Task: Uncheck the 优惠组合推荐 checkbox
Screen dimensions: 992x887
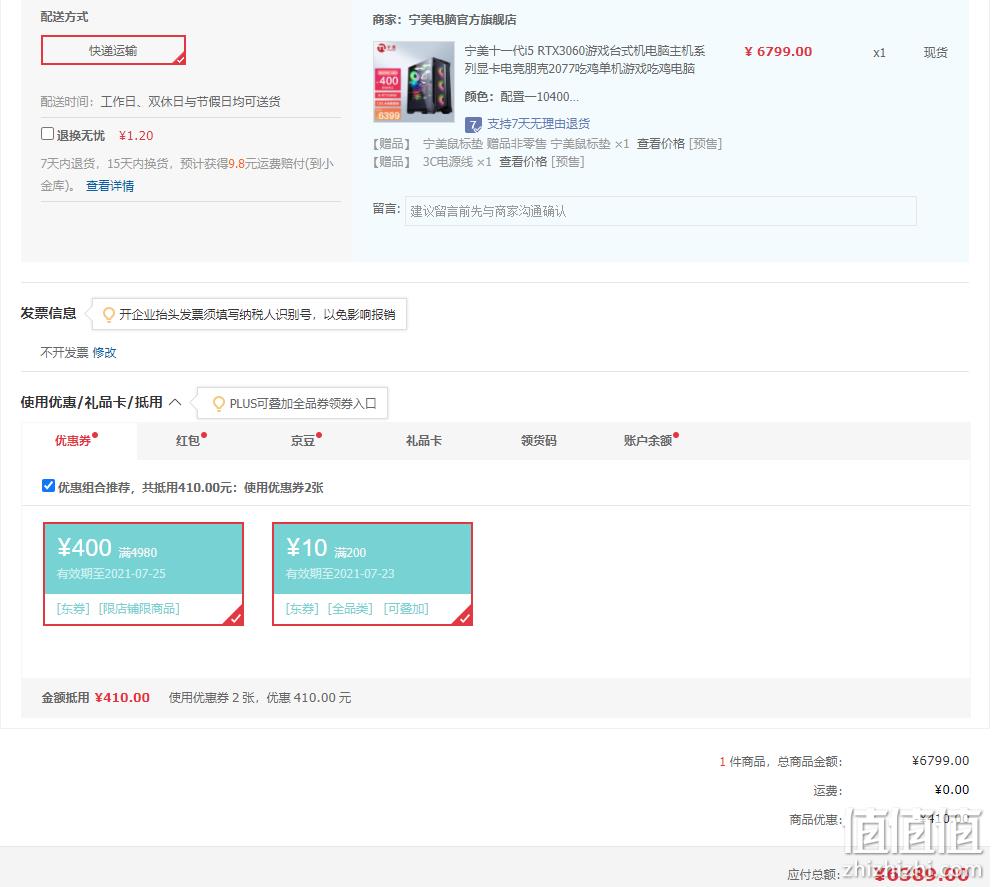Action: (48, 485)
